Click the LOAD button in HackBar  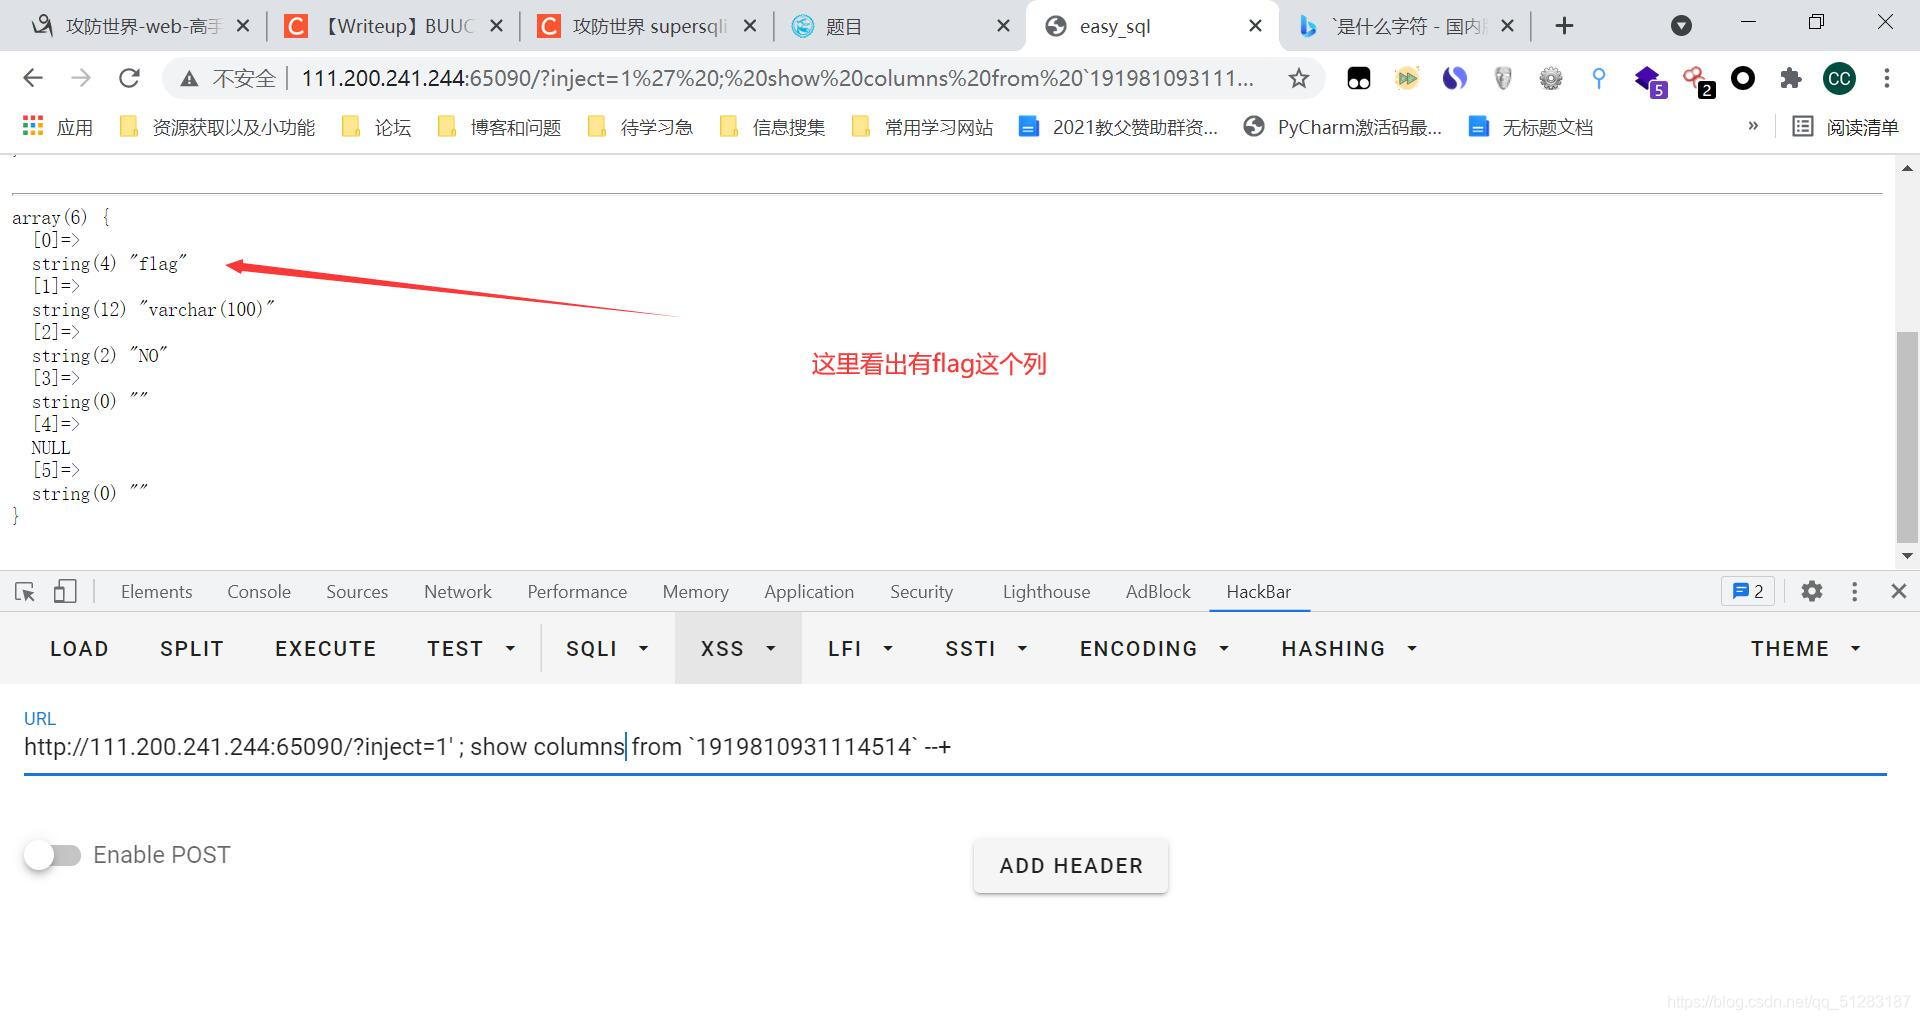point(79,648)
